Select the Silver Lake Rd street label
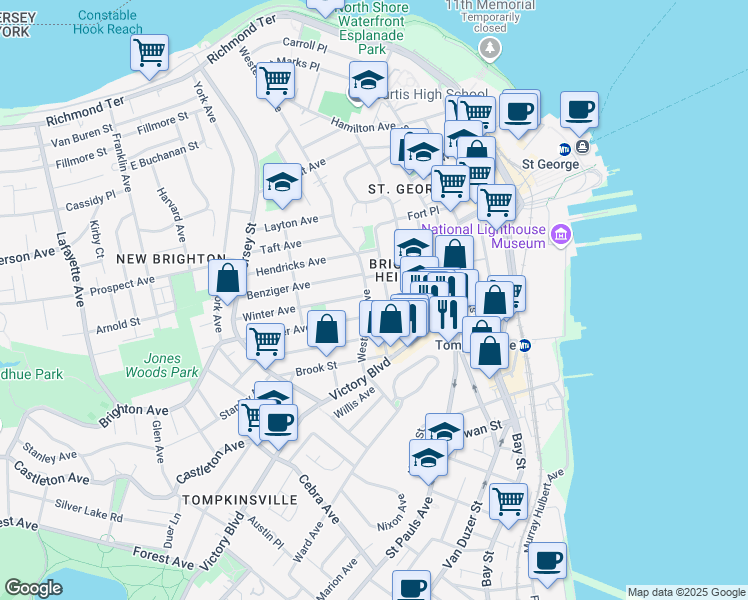The height and width of the screenshot is (600, 748). point(88,511)
